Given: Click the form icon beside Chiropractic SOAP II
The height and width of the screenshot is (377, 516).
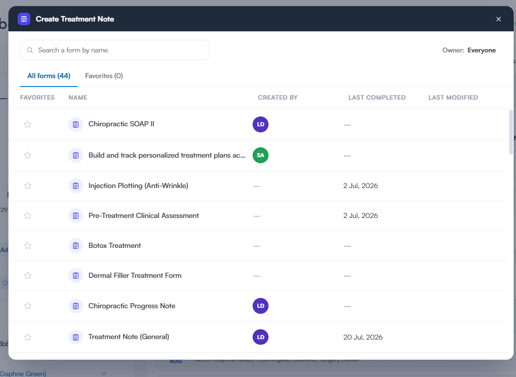Looking at the screenshot, I should coord(76,124).
